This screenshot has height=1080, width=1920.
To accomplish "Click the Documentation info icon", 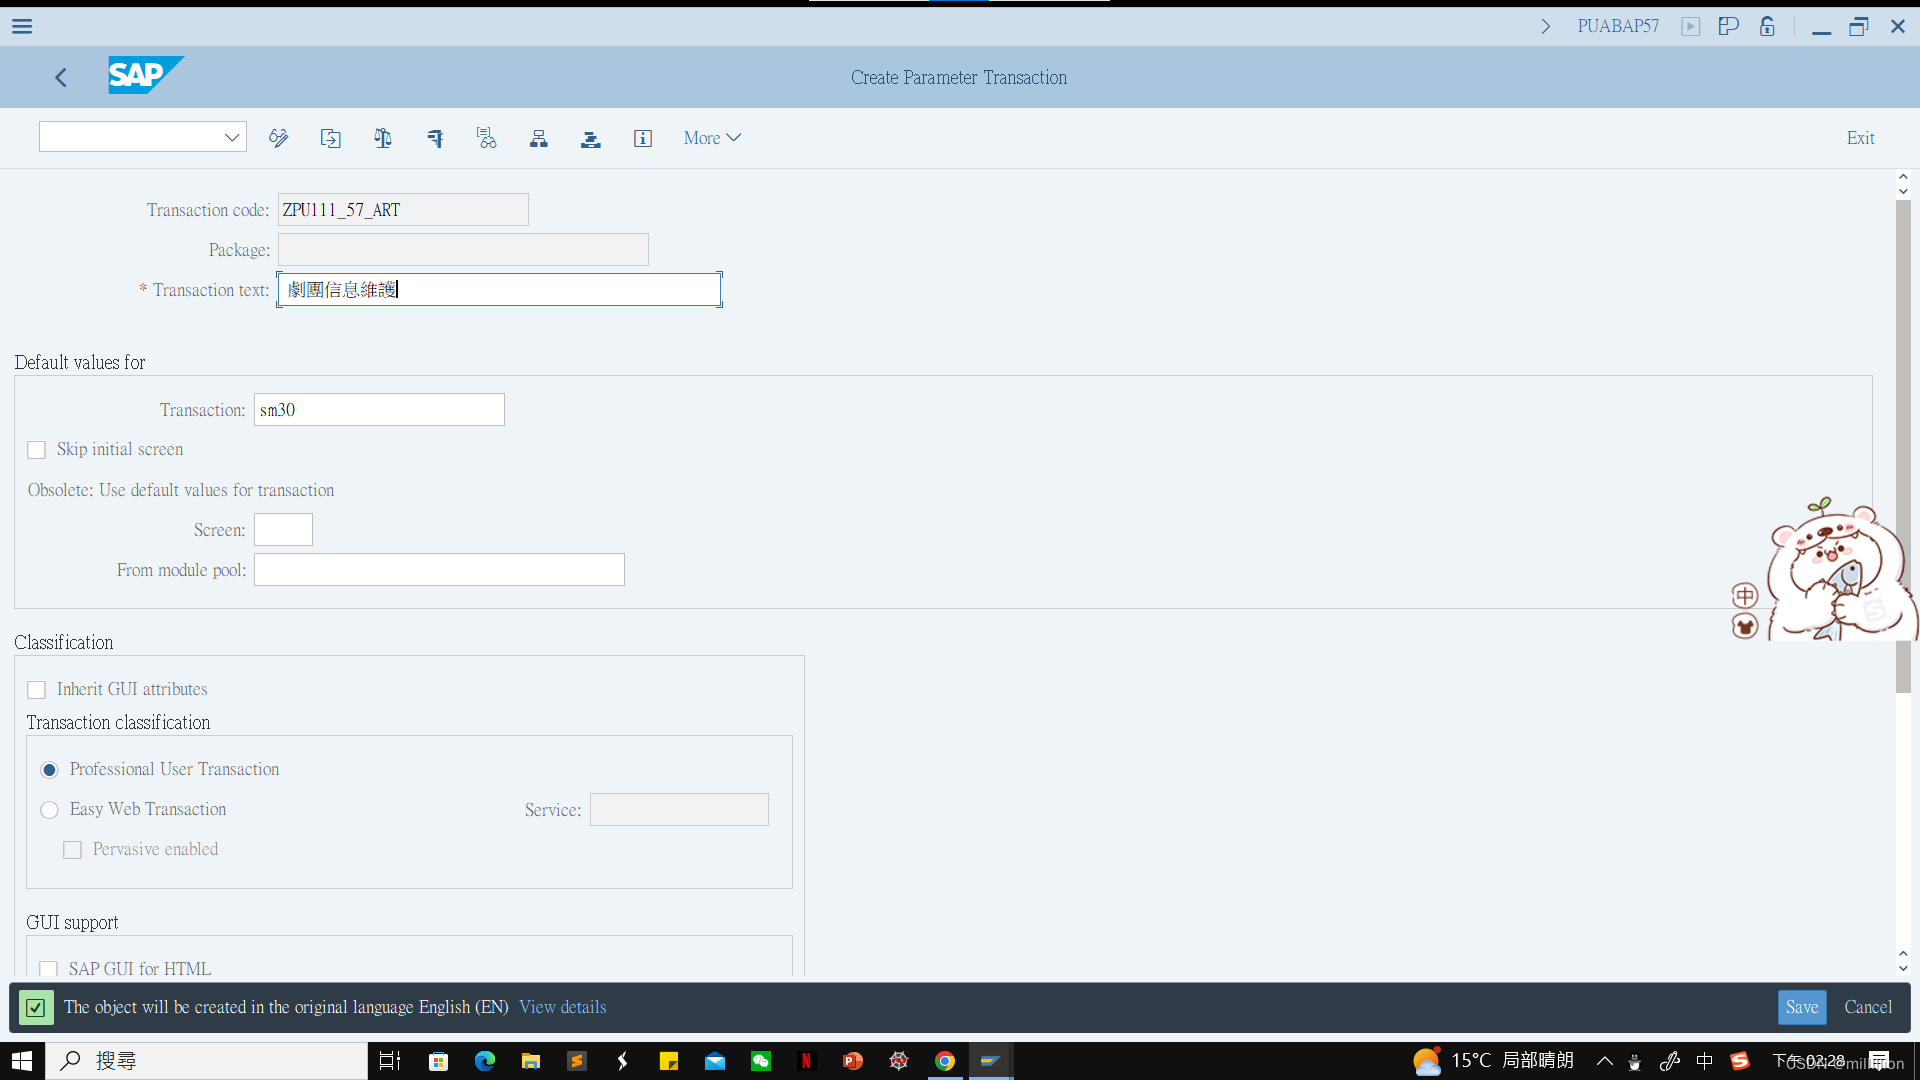I will 643,138.
